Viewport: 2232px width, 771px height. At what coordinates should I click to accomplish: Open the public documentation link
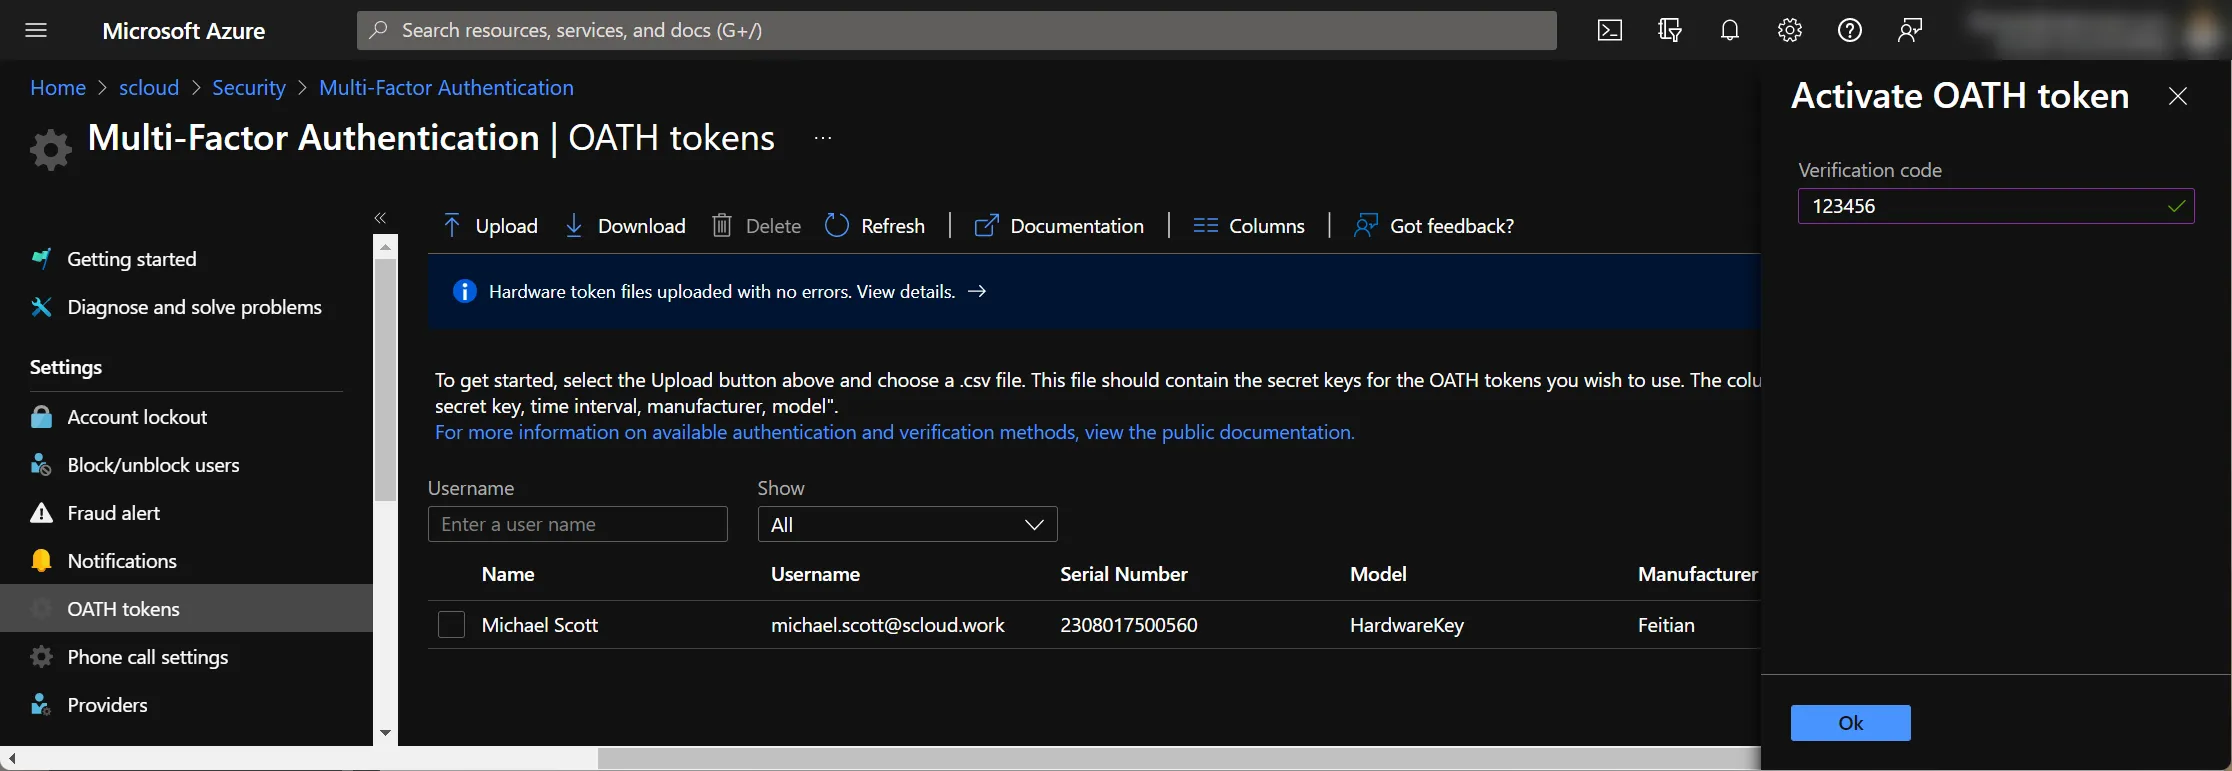point(895,432)
